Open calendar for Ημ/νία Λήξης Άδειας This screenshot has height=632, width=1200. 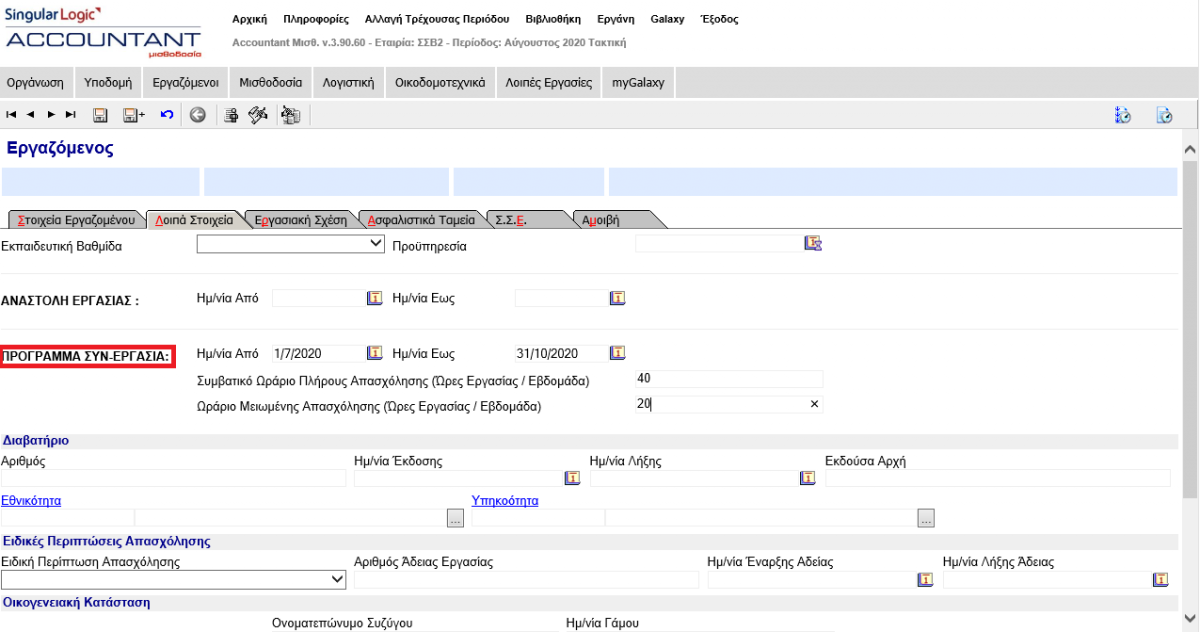point(1160,579)
